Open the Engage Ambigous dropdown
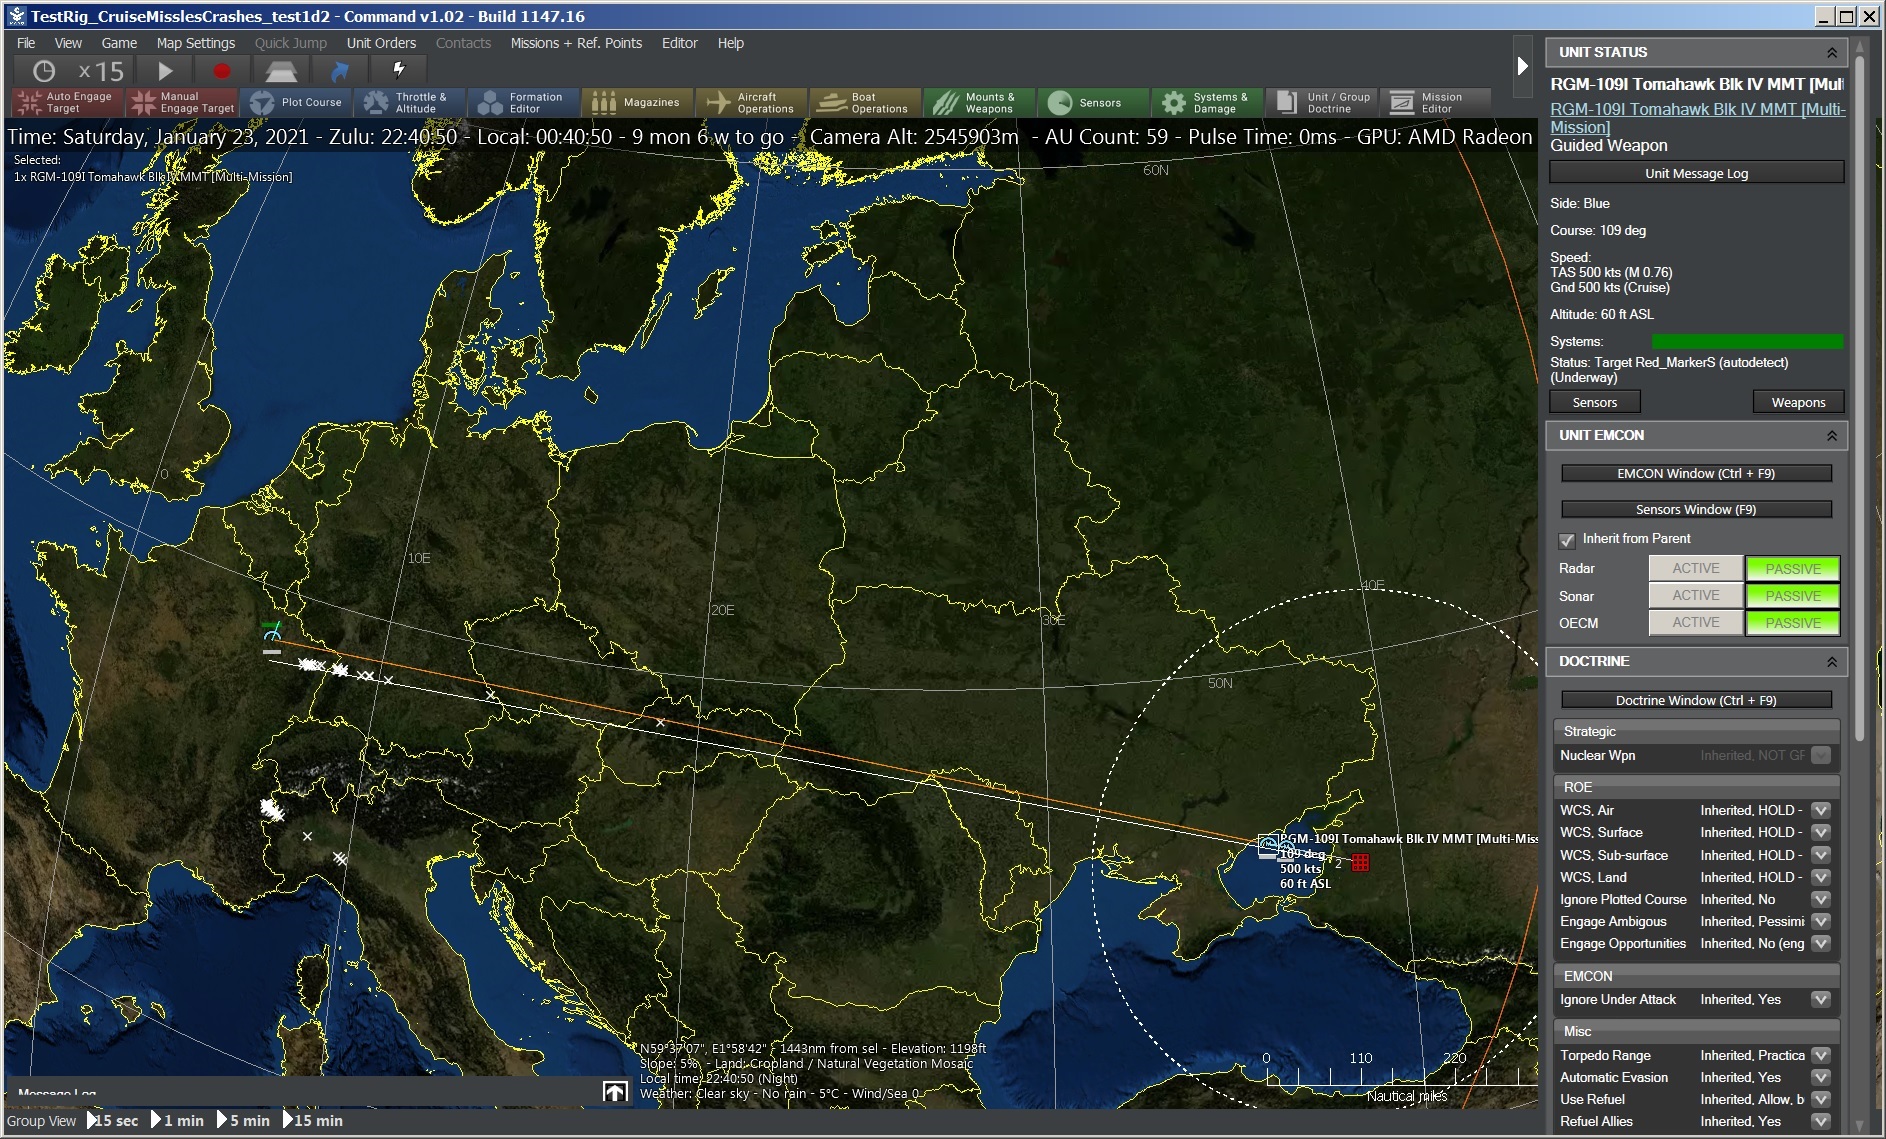Viewport: 1886px width, 1139px height. click(1820, 921)
